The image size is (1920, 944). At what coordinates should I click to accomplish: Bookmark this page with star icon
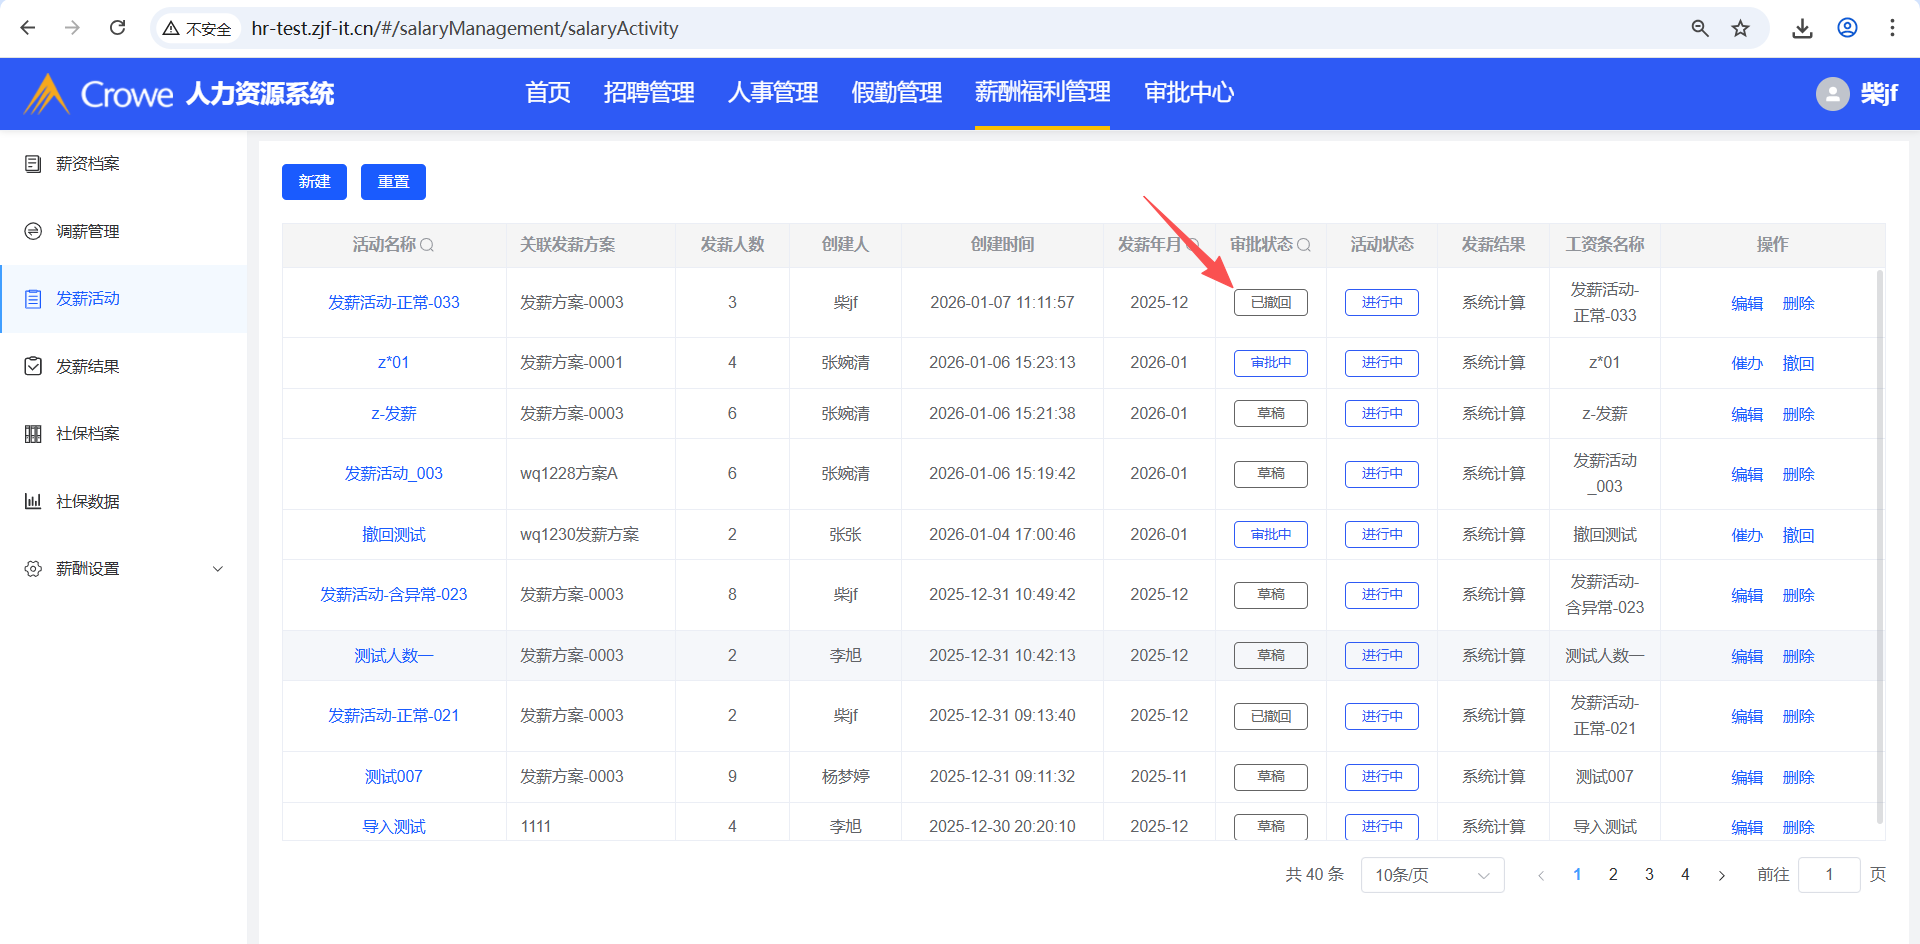[1741, 28]
